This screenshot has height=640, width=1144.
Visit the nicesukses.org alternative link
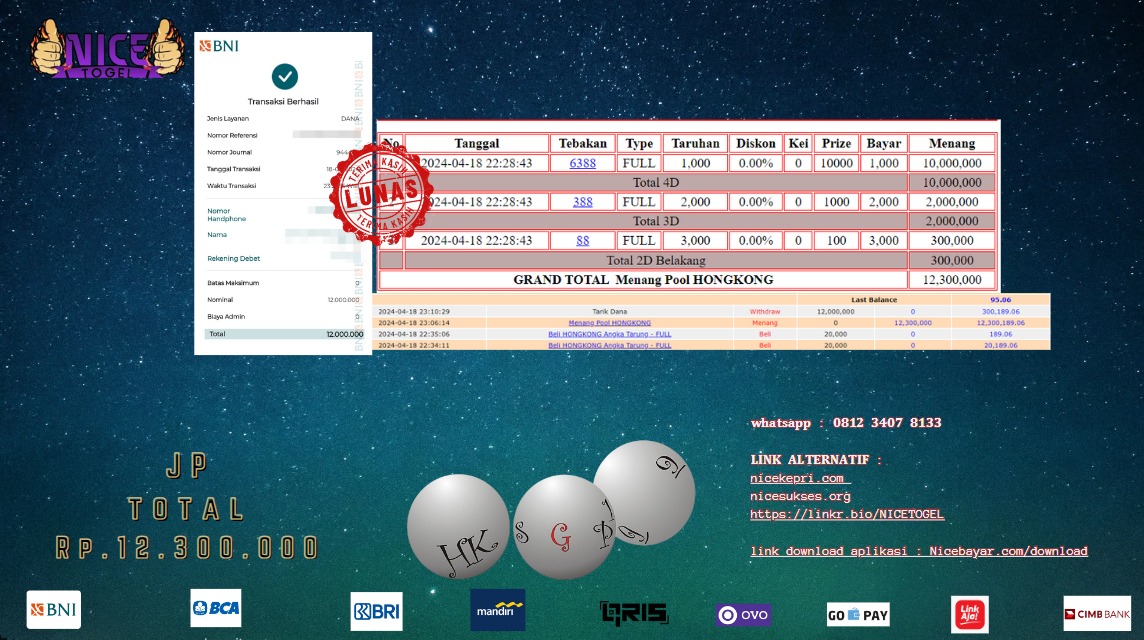800,496
